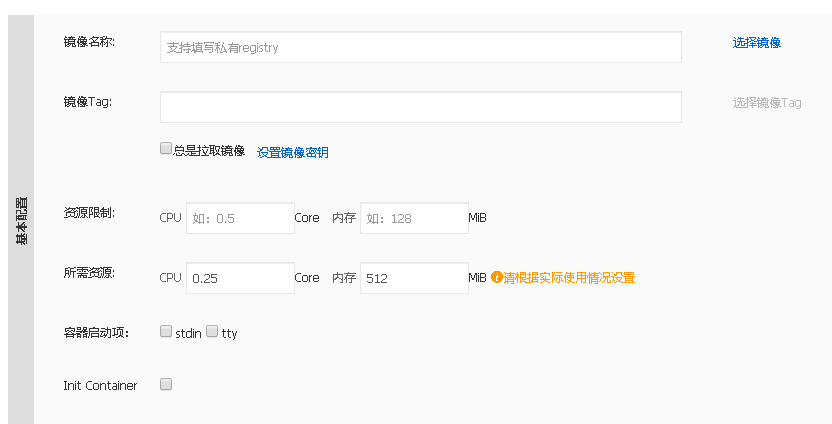Viewport: 832px width, 424px height.
Task: Click the 镜像名称 input field
Action: tap(421, 47)
